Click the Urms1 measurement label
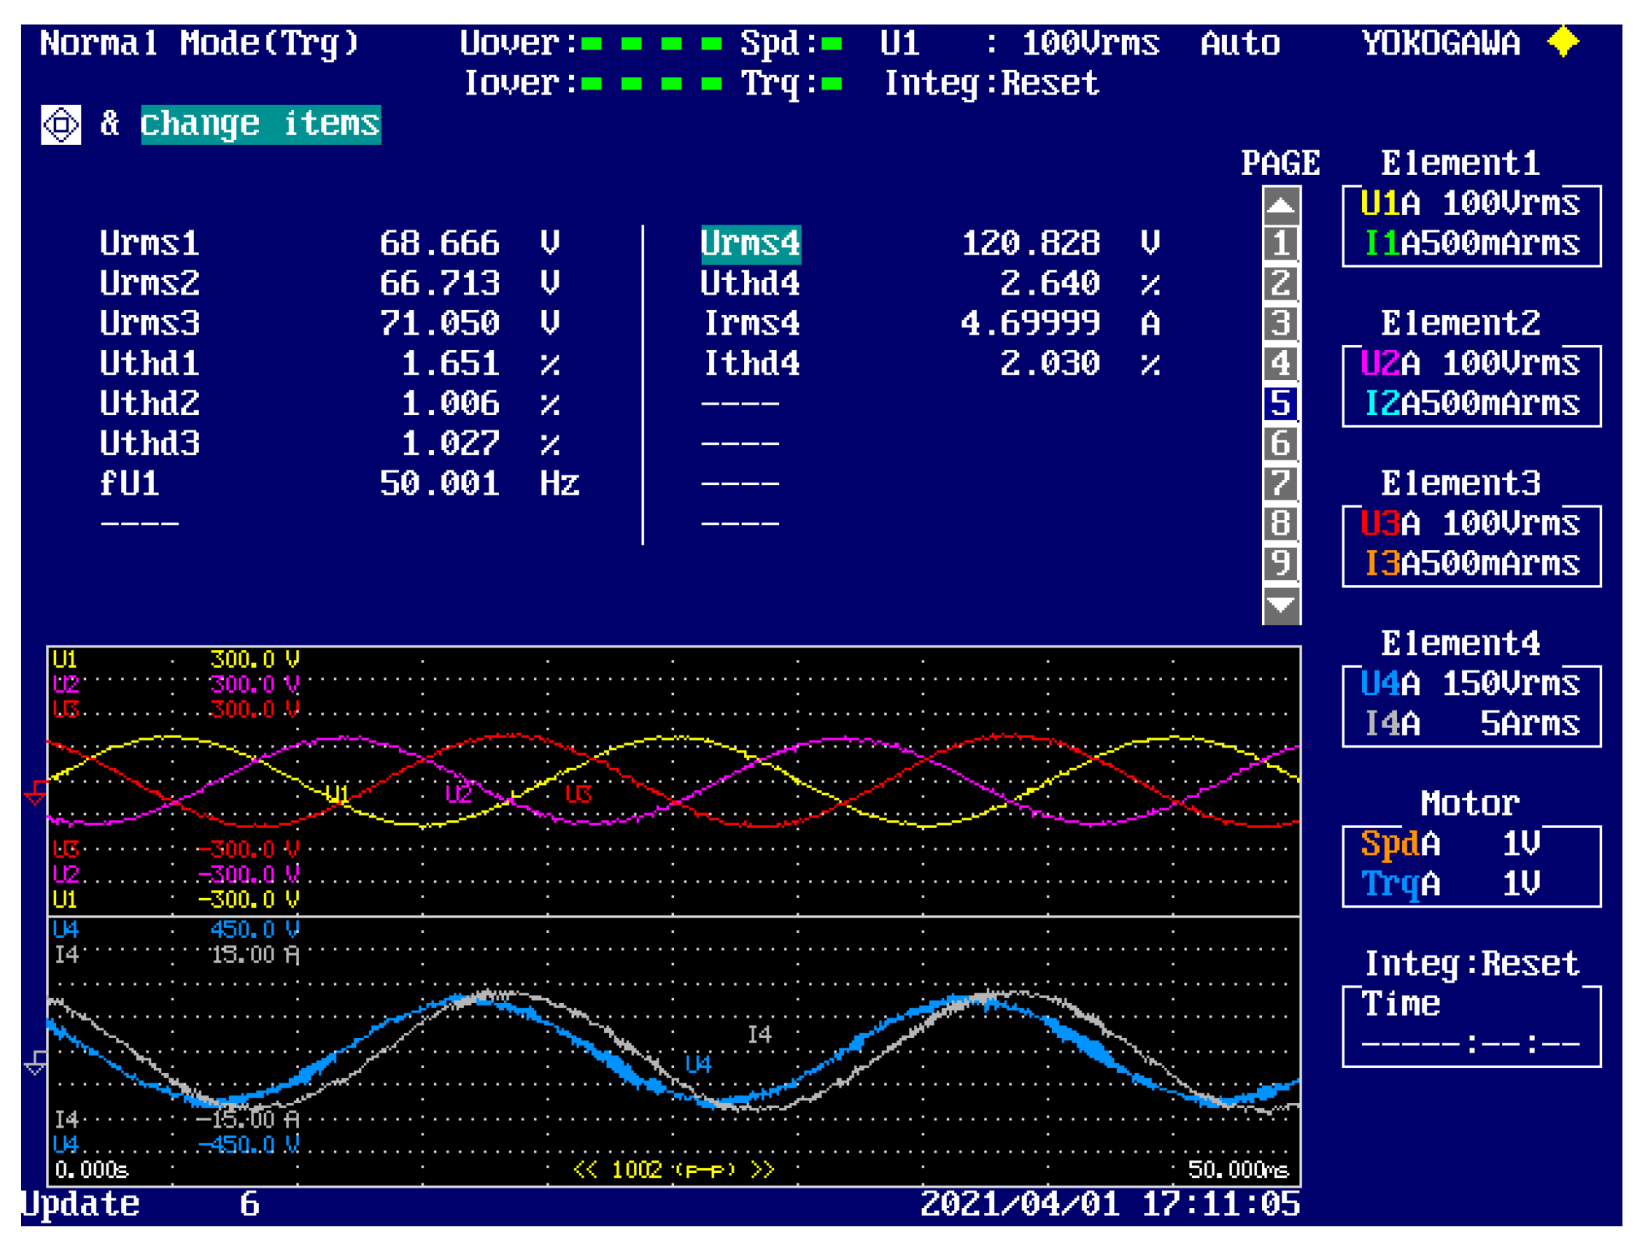Screen dimensions: 1642x1250 [x=150, y=244]
